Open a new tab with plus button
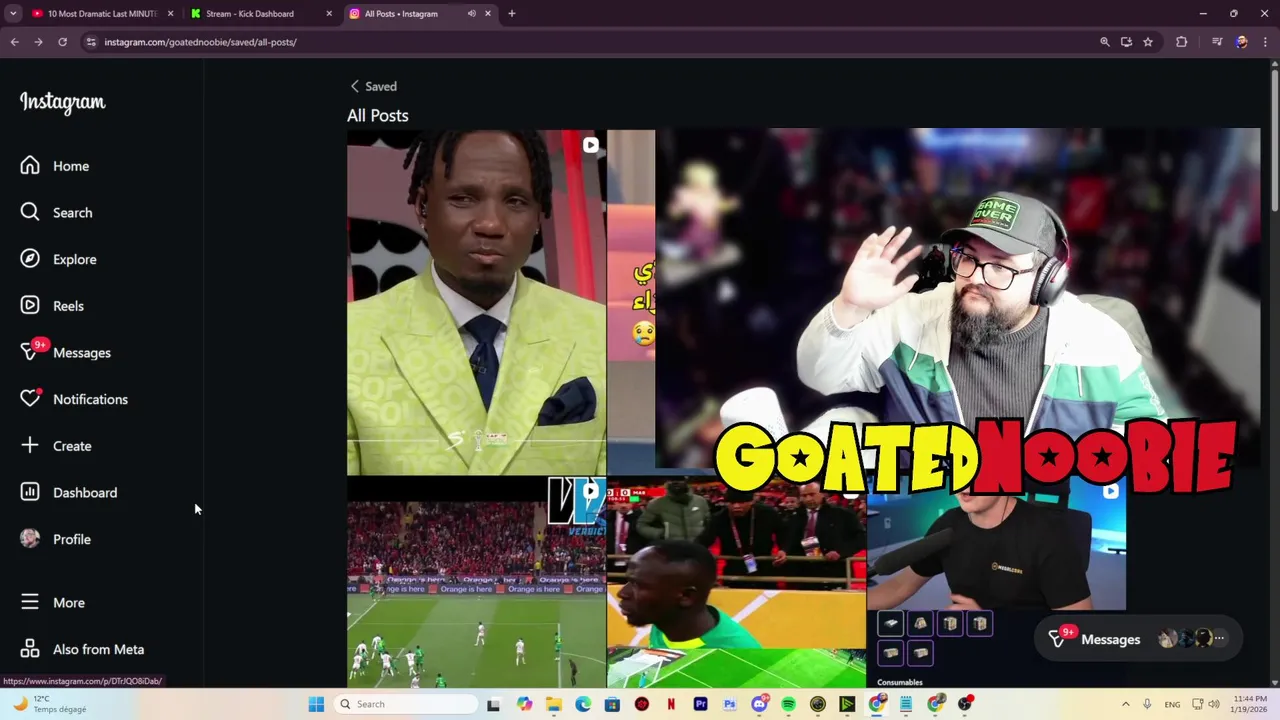 pyautogui.click(x=511, y=14)
